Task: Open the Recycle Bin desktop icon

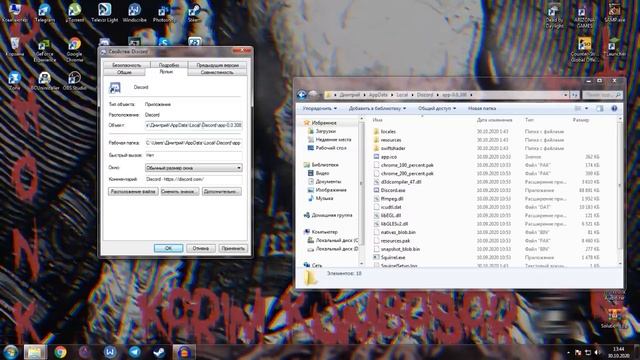Action: pyautogui.click(x=14, y=47)
